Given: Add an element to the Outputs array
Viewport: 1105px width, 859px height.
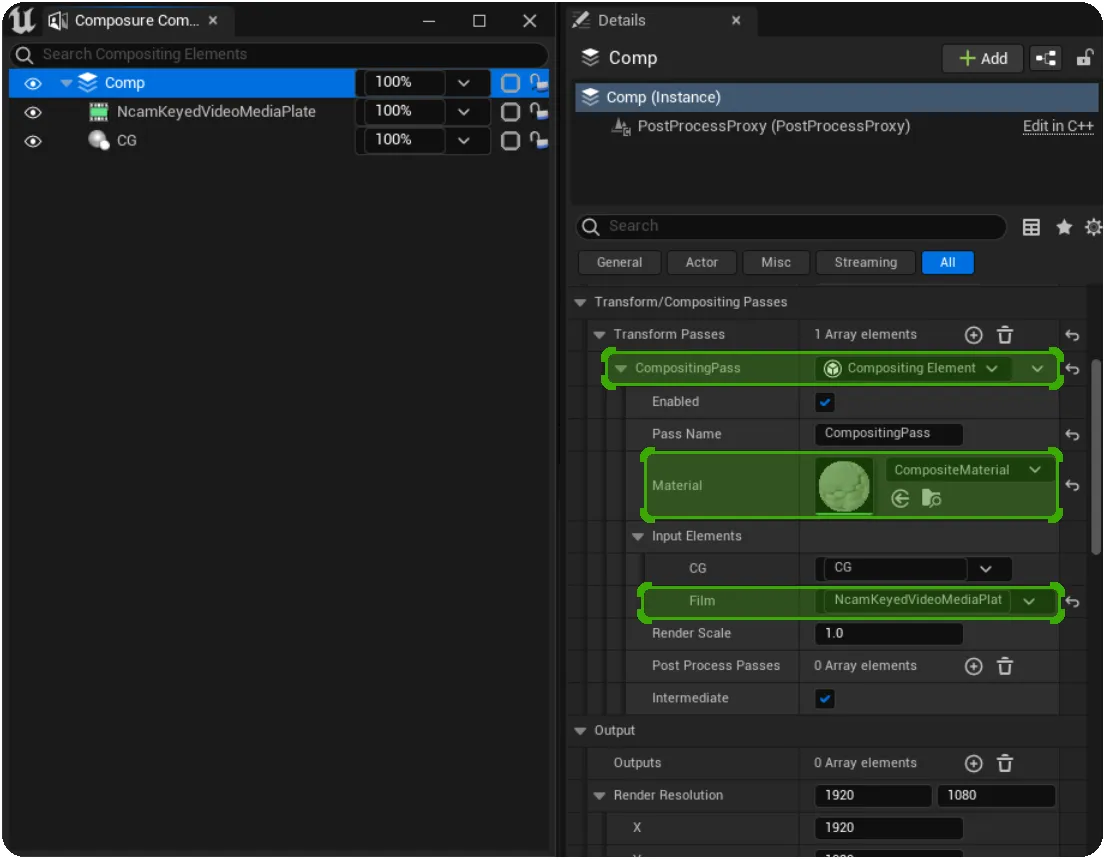Looking at the screenshot, I should click(973, 763).
